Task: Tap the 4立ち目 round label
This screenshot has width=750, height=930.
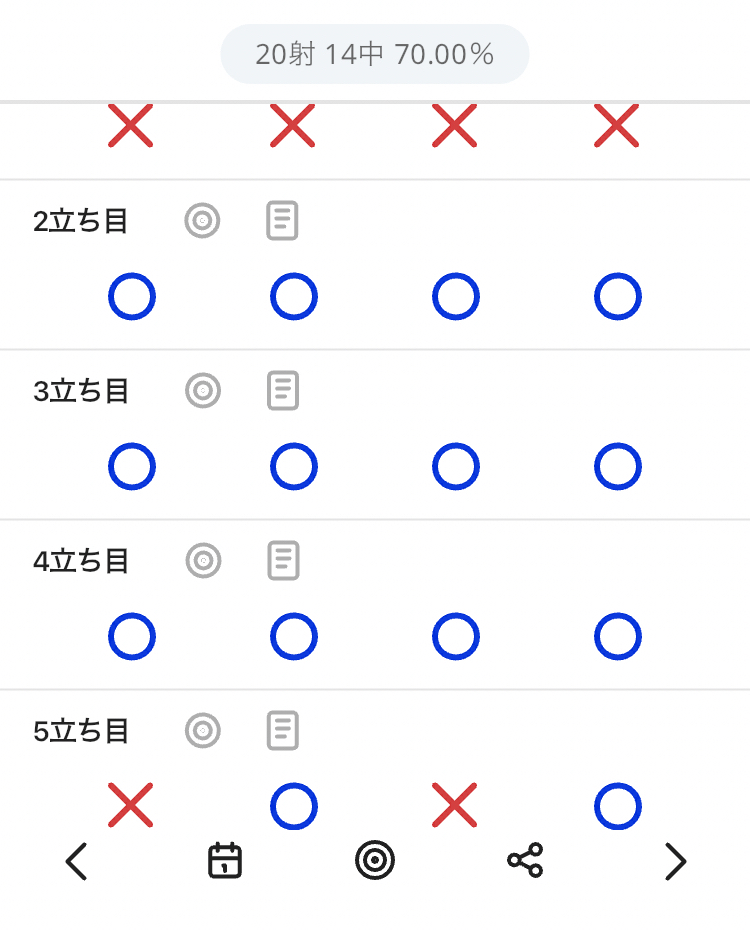Action: pos(81,561)
